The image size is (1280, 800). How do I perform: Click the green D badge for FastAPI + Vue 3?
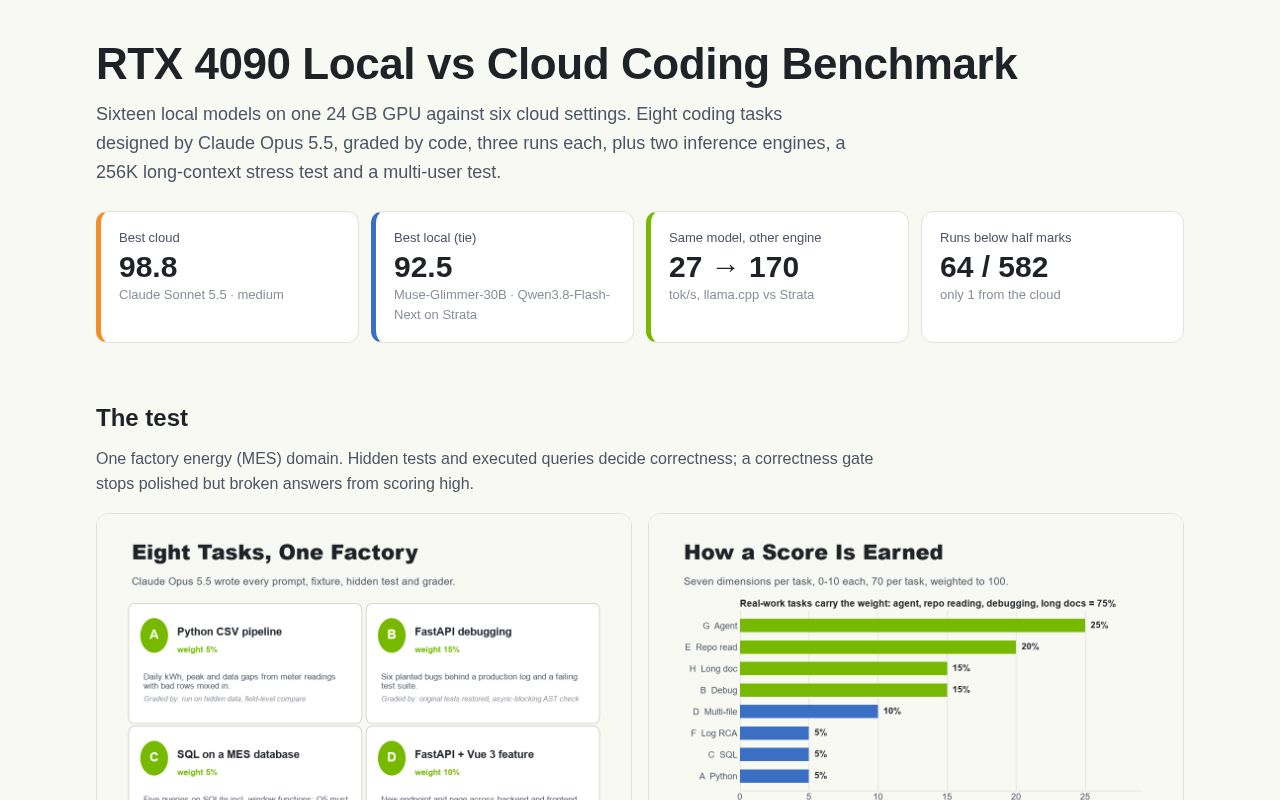coord(392,758)
